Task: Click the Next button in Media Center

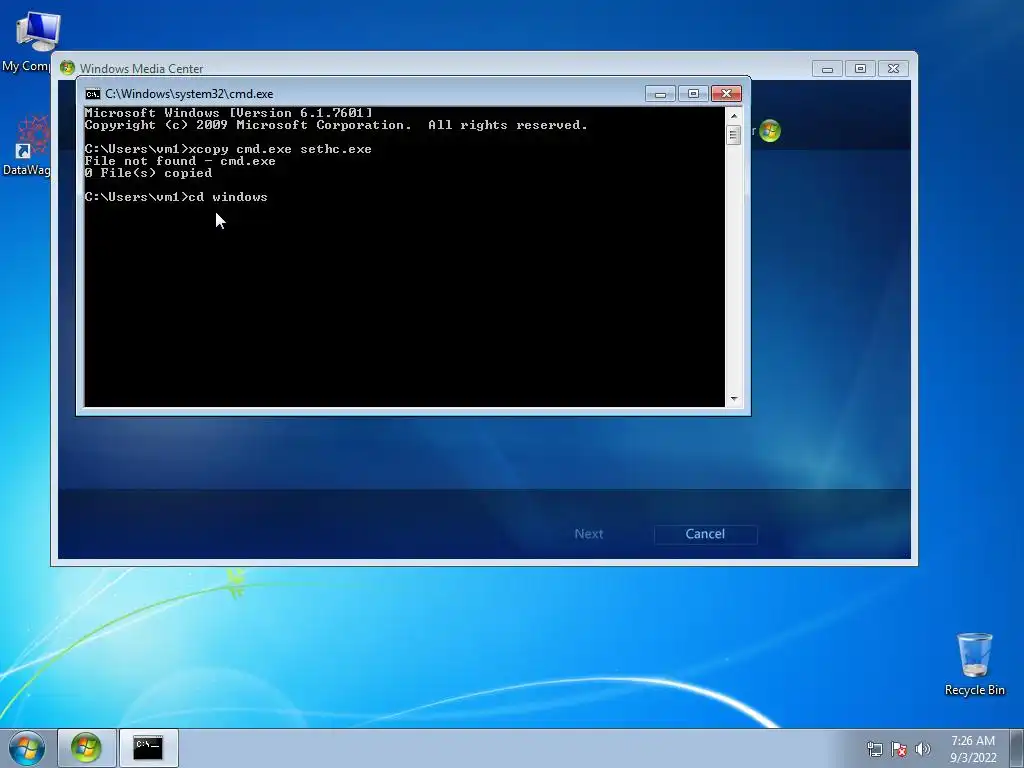Action: (x=588, y=534)
